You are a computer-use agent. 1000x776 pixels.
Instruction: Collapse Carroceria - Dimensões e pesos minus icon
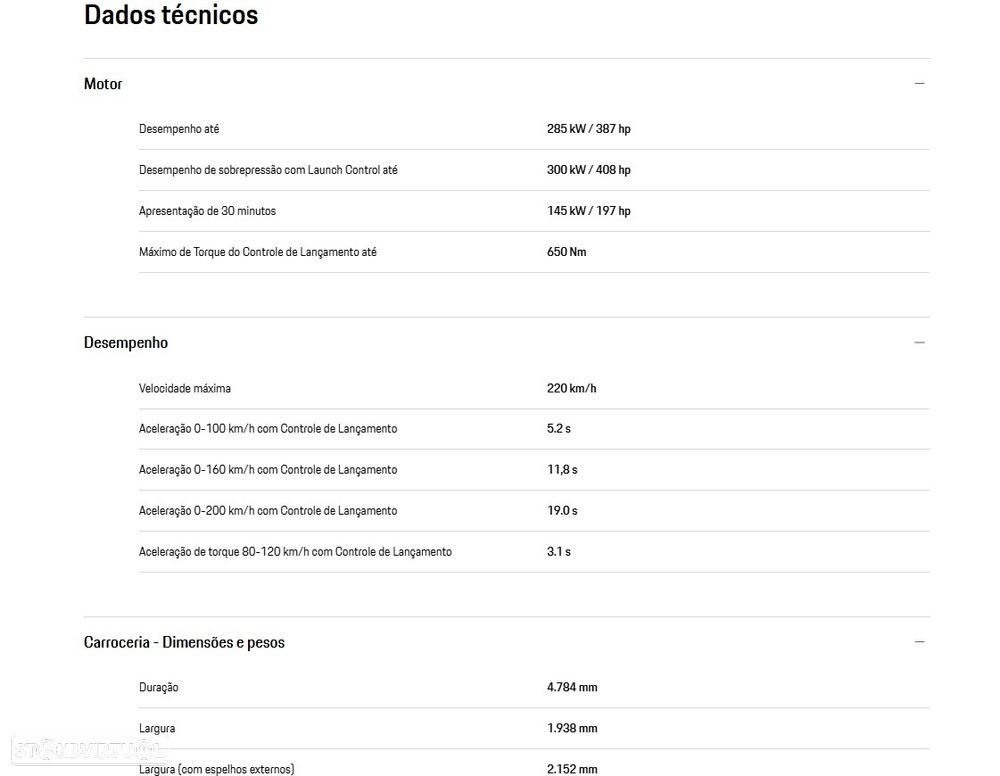click(x=920, y=642)
